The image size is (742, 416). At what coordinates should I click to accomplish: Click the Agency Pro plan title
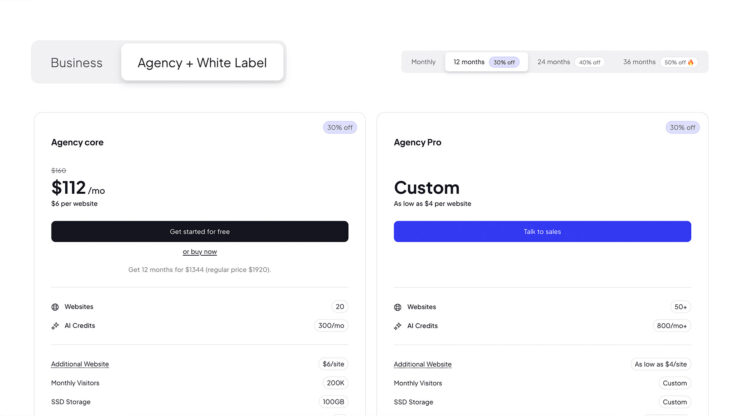tap(417, 142)
